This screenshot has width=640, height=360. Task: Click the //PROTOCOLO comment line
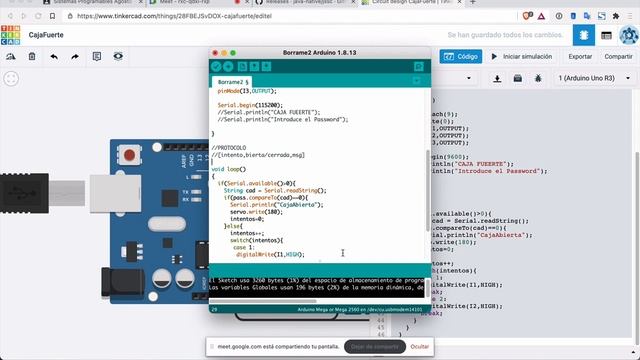point(229,148)
